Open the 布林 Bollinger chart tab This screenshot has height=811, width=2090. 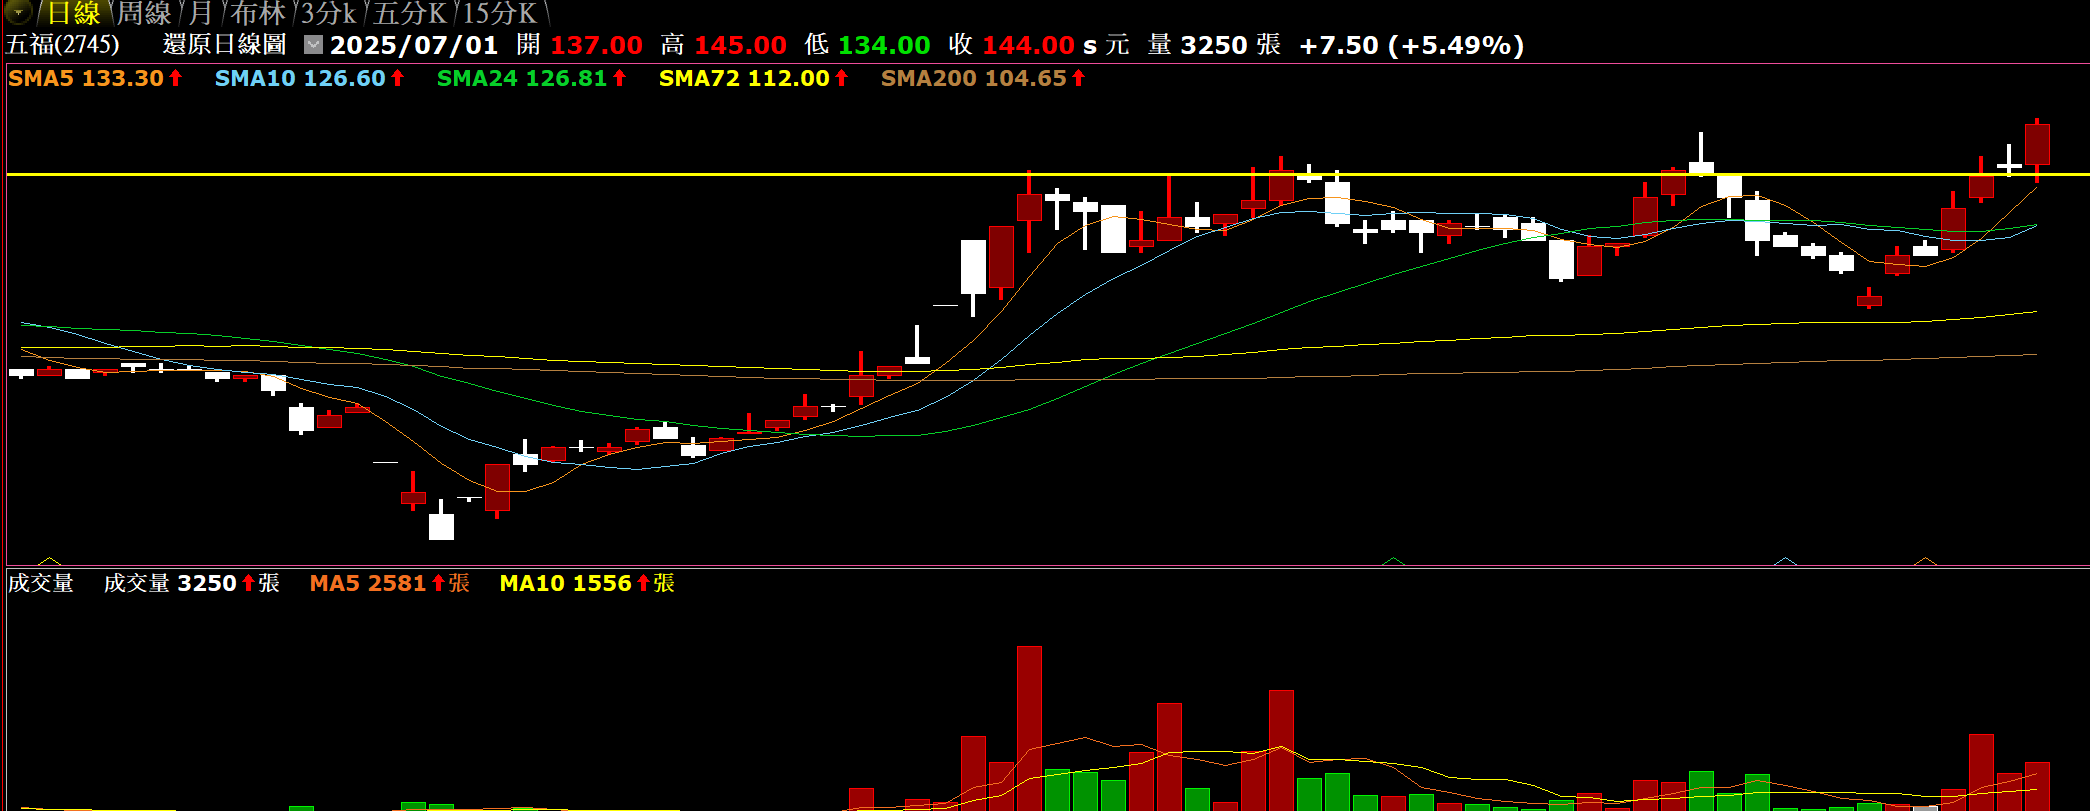pos(258,14)
